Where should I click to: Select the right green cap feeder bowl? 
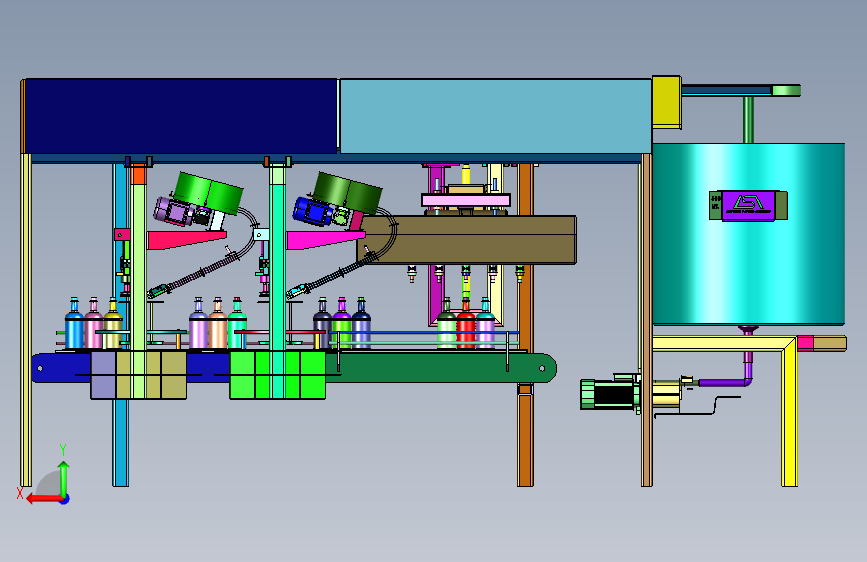[x=348, y=192]
